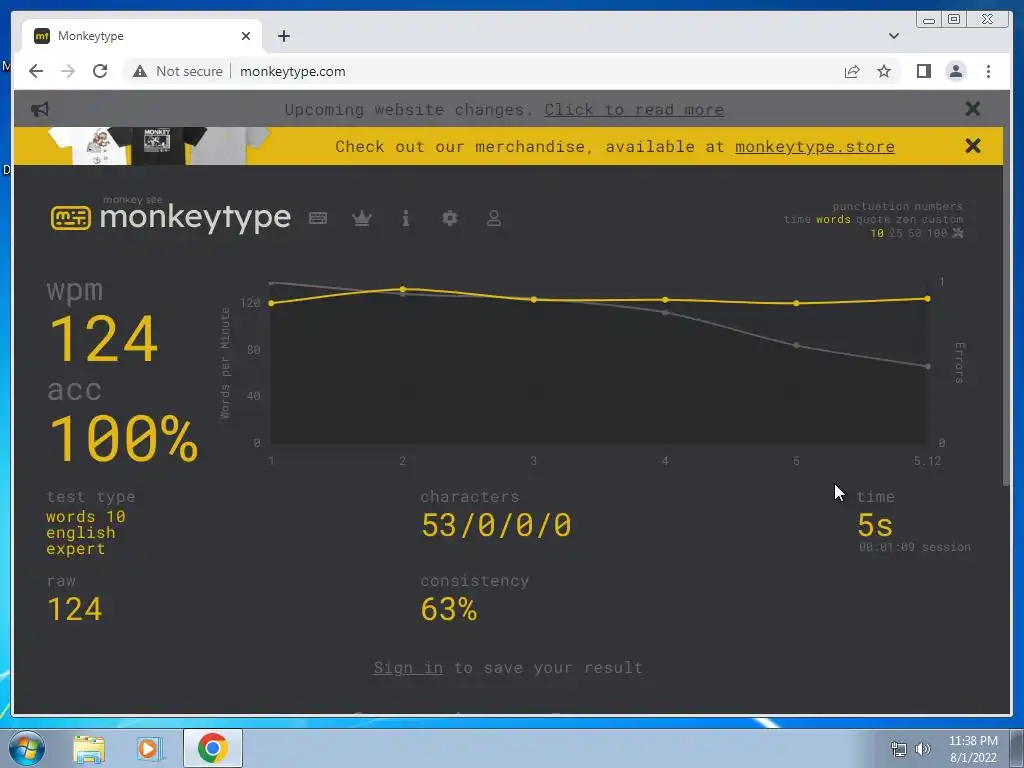The image size is (1024, 768).
Task: Select the quote test mode
Action: tap(872, 219)
